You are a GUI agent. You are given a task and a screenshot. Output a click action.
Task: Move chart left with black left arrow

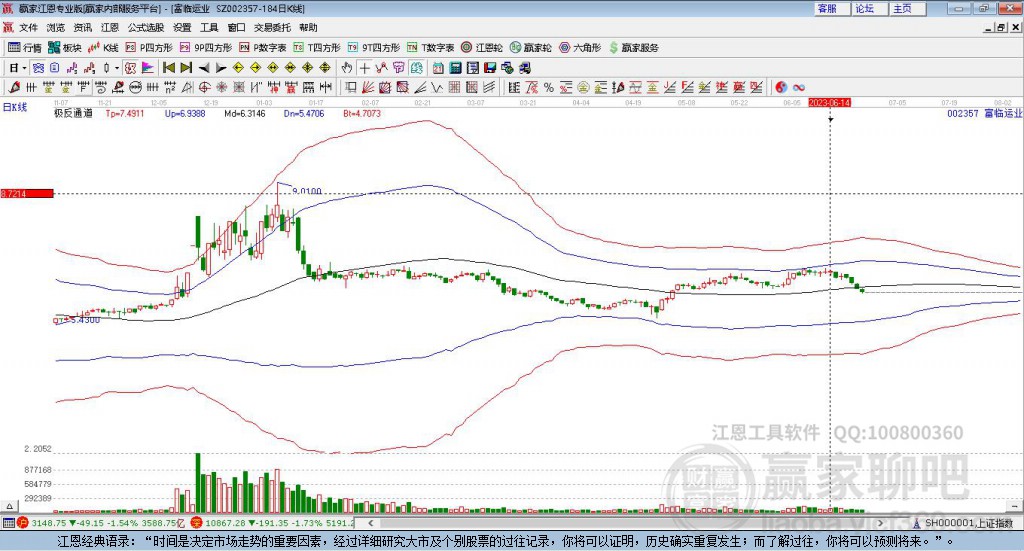pos(204,68)
